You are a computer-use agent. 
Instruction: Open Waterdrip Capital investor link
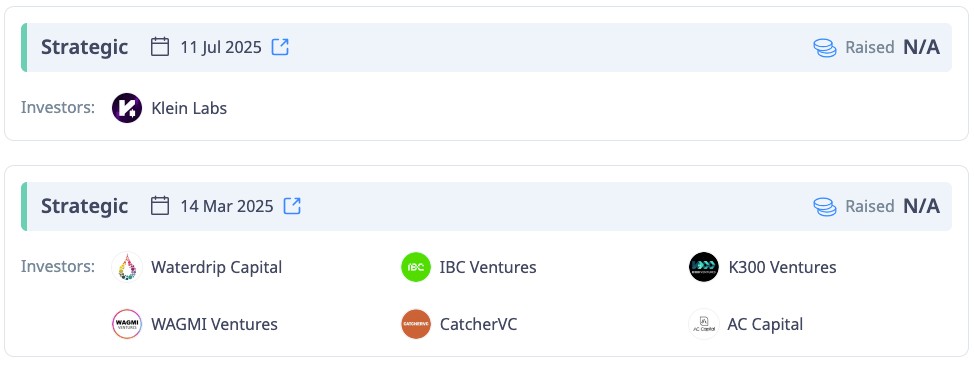216,268
